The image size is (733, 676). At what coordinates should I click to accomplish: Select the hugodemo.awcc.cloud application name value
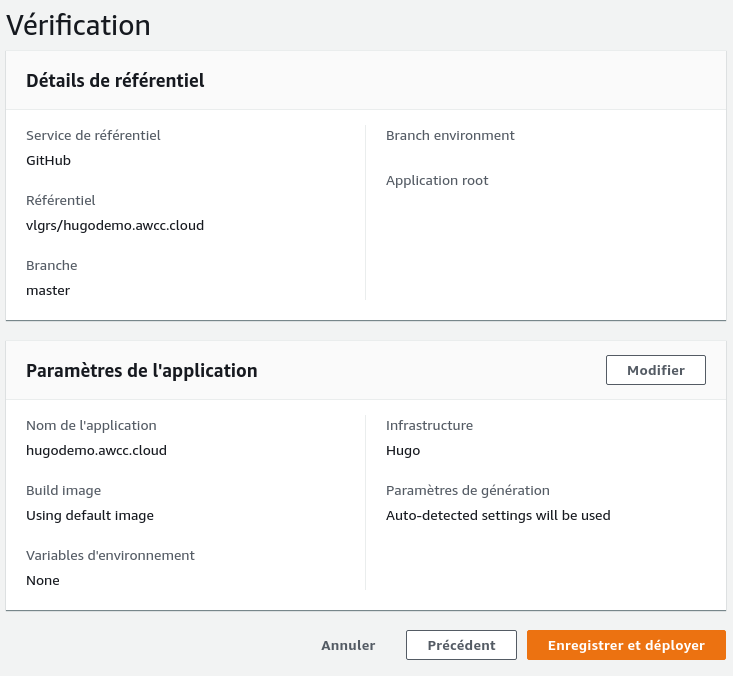tap(96, 450)
